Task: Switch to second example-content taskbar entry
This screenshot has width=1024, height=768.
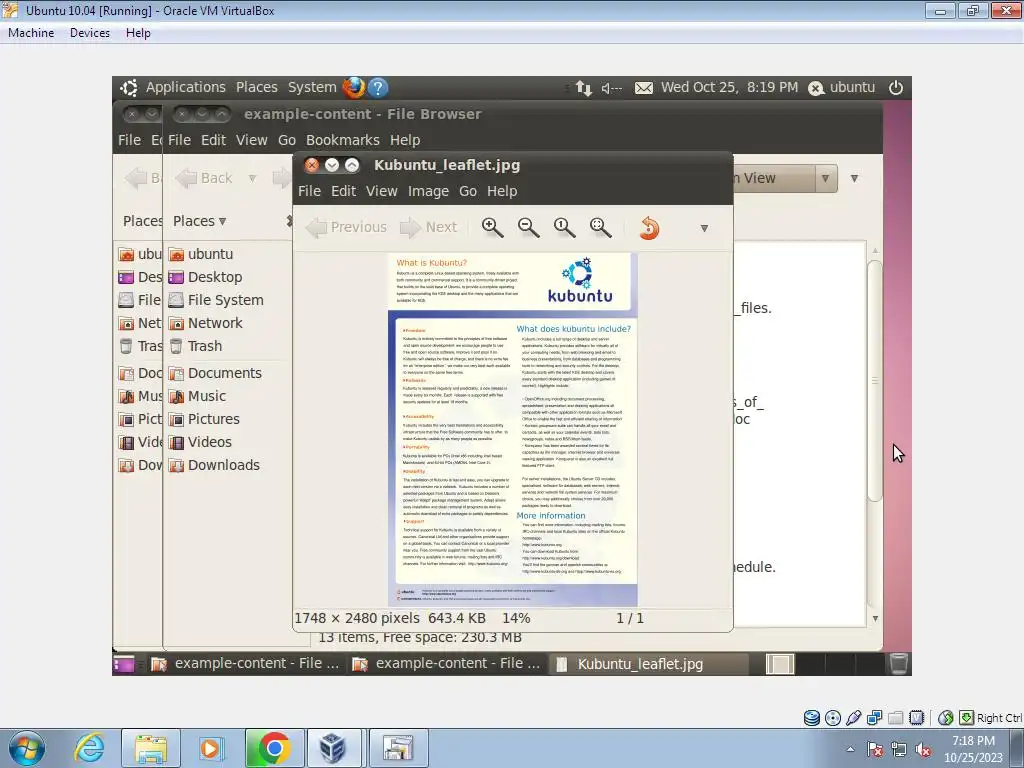Action: point(446,664)
